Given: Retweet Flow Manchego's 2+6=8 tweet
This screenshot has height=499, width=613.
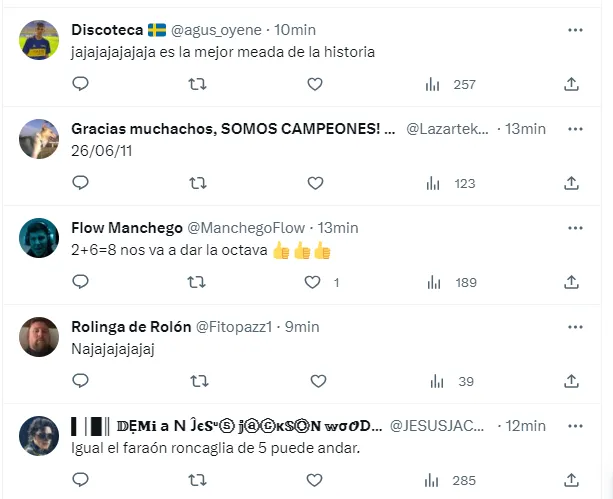Looking at the screenshot, I should 198,283.
